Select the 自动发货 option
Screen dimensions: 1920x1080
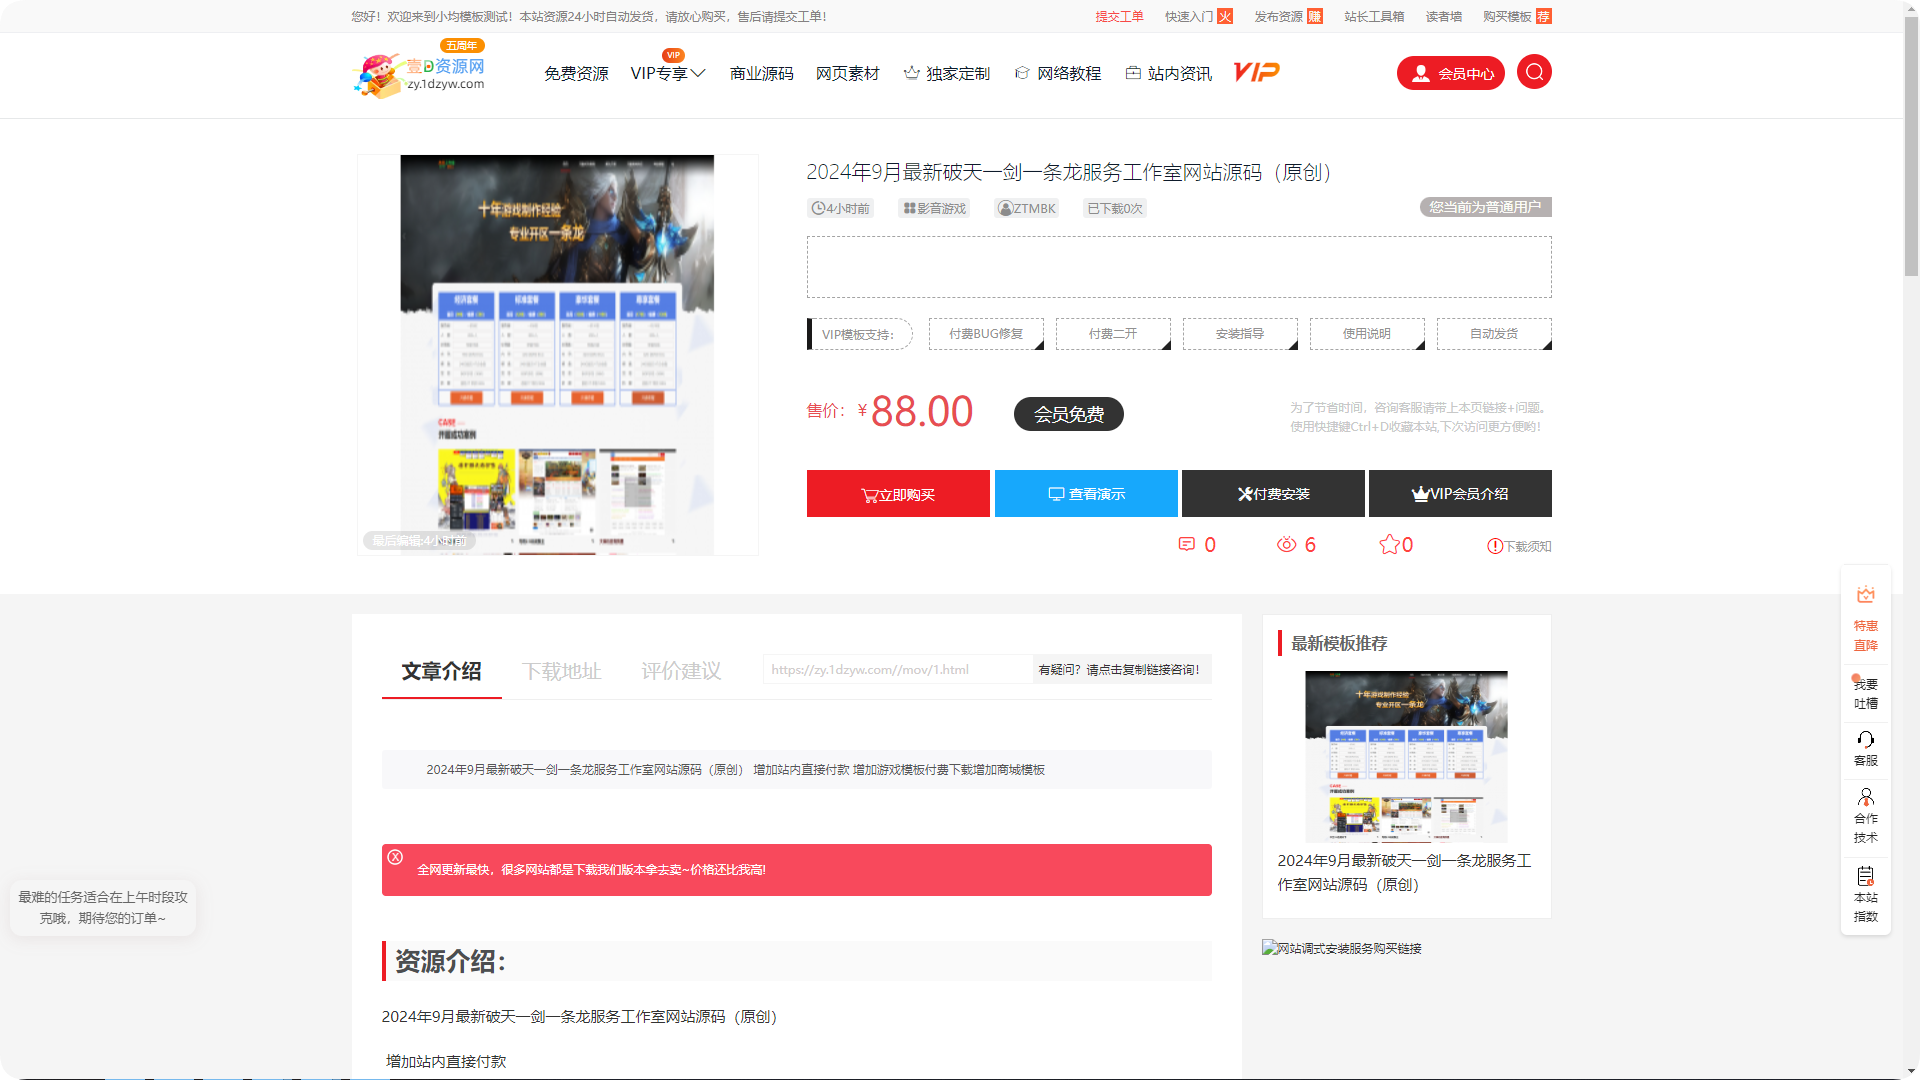1494,334
